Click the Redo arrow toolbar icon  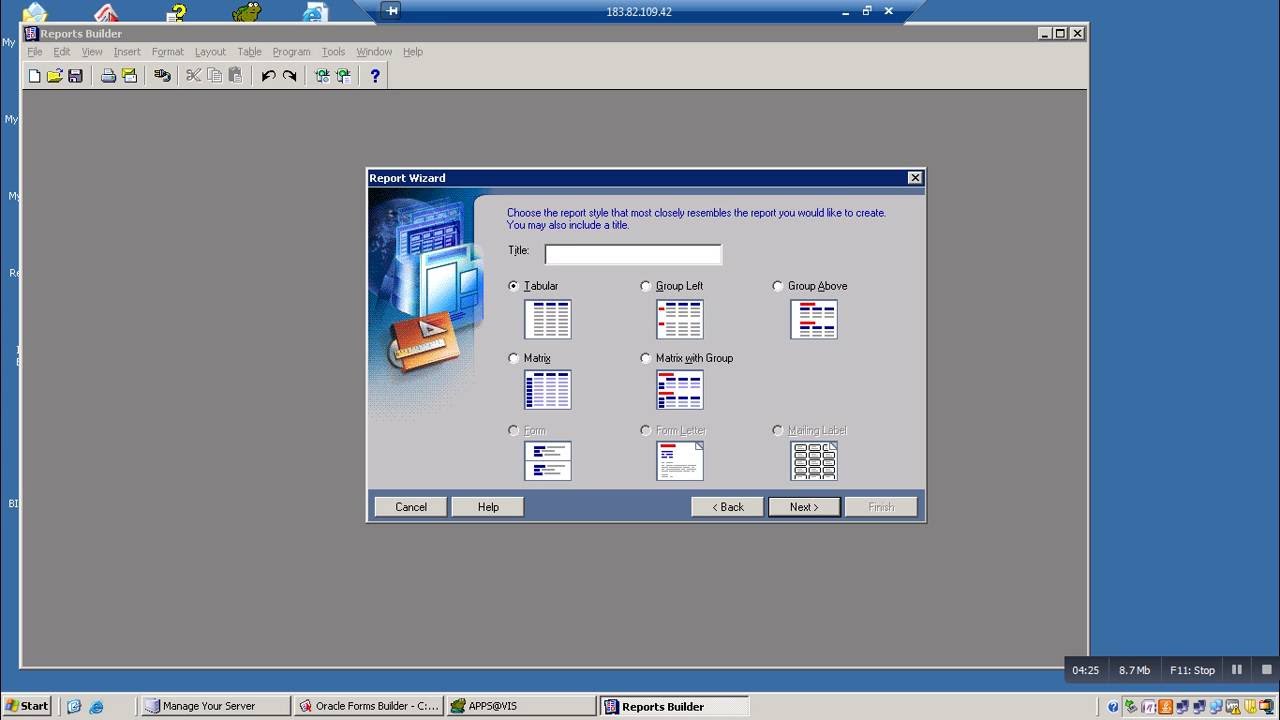[x=289, y=76]
